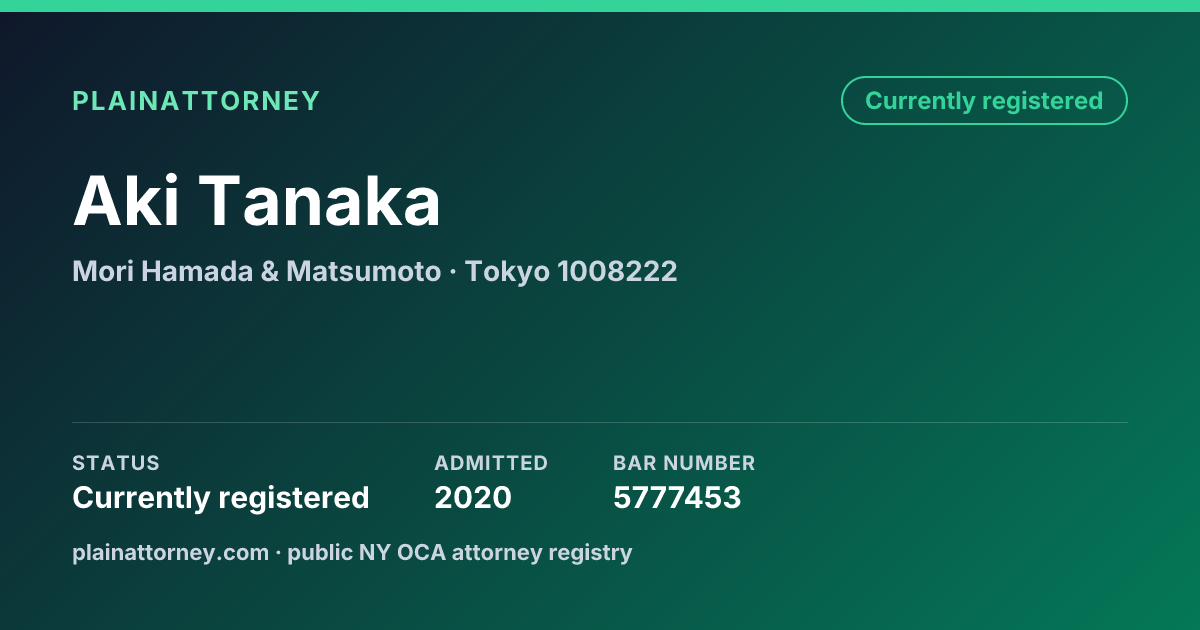The image size is (1200, 630).
Task: Click the word Tanaka in heading
Action: pos(320,201)
